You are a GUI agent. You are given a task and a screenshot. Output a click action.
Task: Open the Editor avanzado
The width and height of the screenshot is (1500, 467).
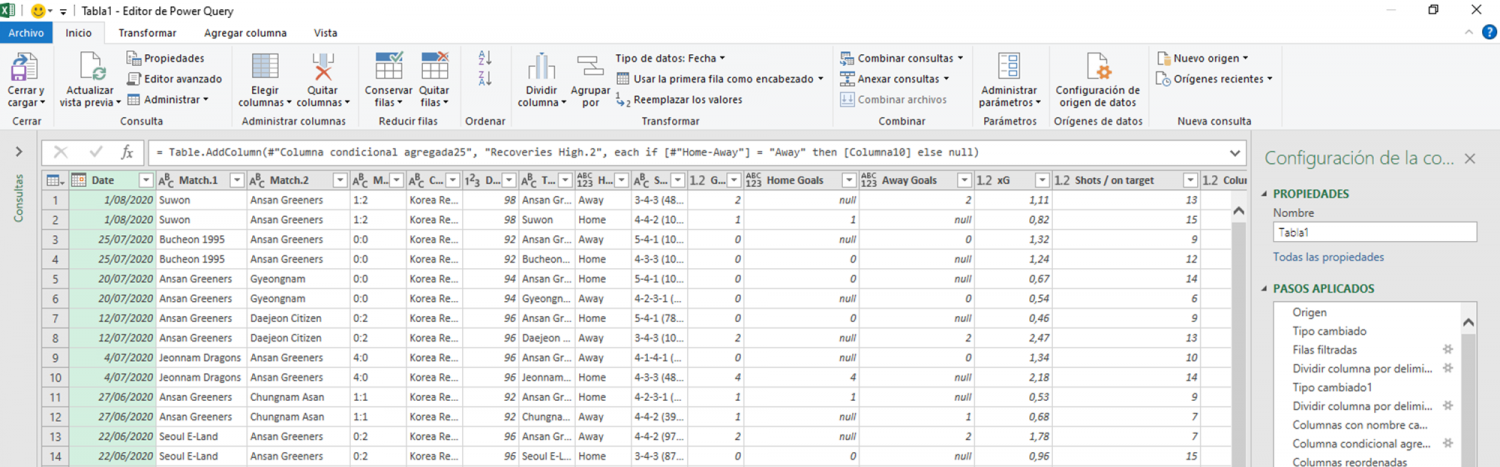(x=174, y=79)
